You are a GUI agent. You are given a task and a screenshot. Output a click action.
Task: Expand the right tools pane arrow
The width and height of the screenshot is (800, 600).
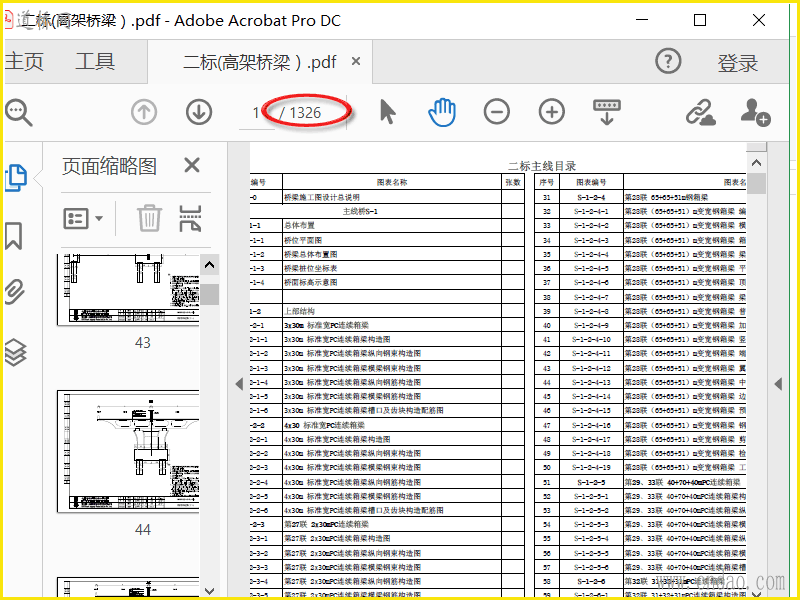(778, 384)
